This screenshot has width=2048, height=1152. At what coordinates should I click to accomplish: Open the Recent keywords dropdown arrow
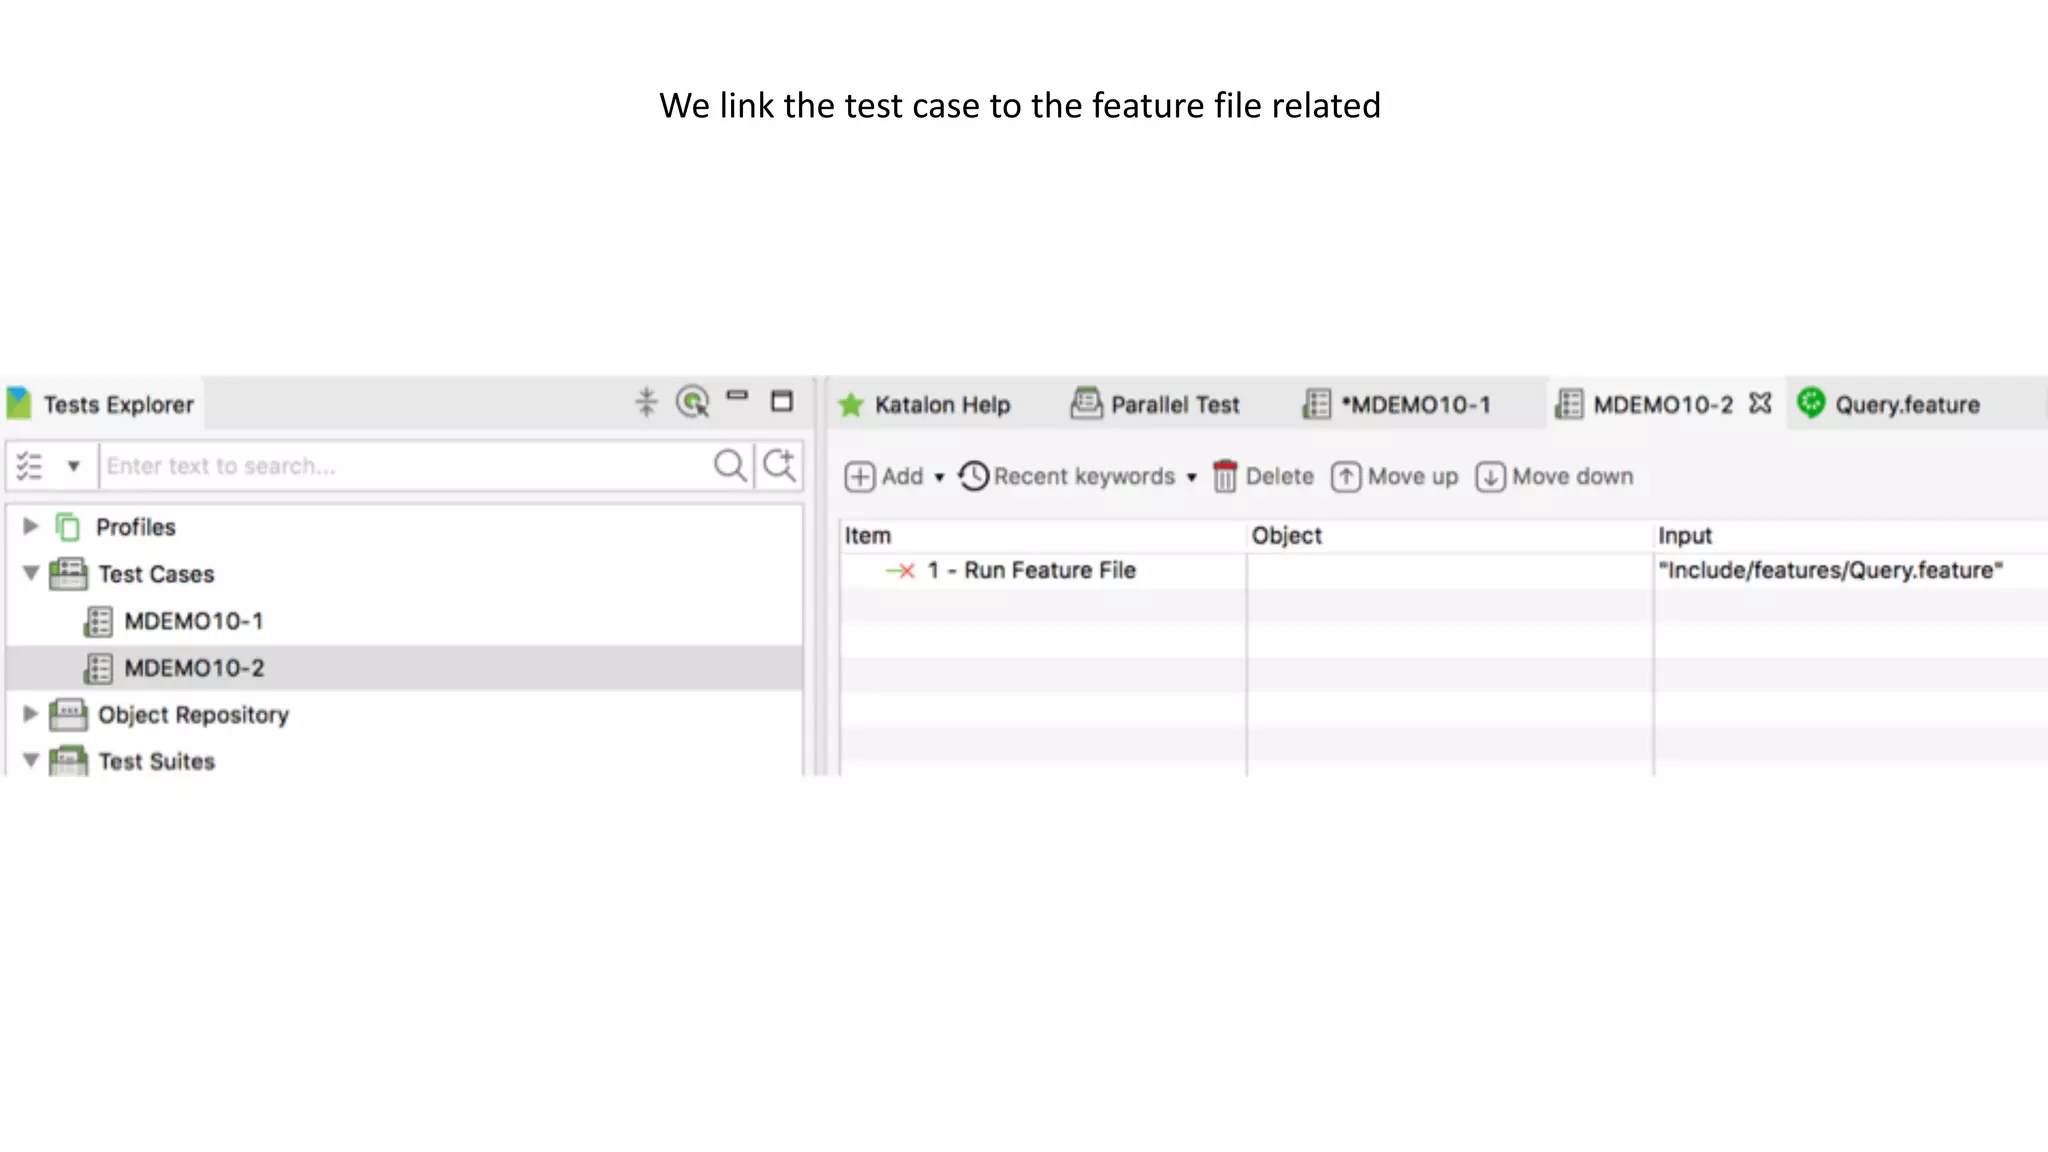click(x=1191, y=478)
